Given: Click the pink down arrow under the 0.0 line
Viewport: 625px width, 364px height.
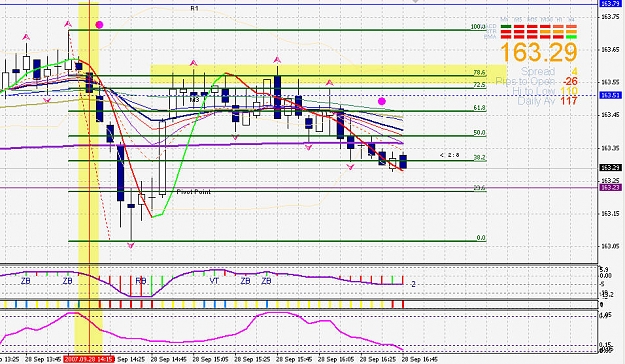Looking at the screenshot, I should (131, 246).
